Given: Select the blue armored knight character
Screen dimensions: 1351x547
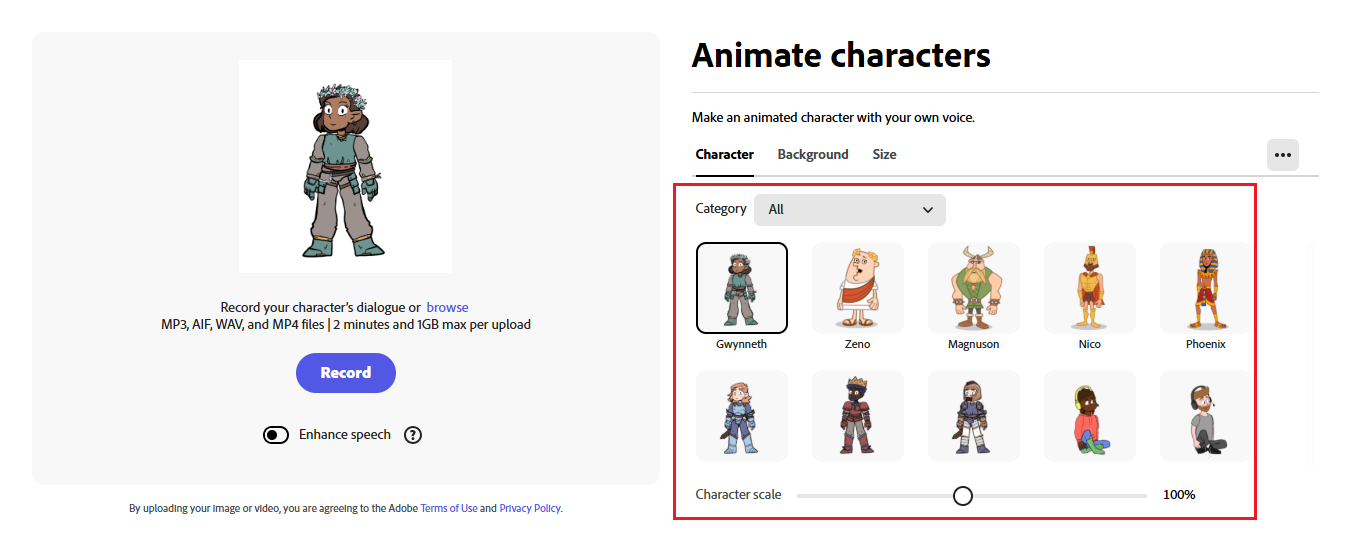Looking at the screenshot, I should (x=741, y=416).
